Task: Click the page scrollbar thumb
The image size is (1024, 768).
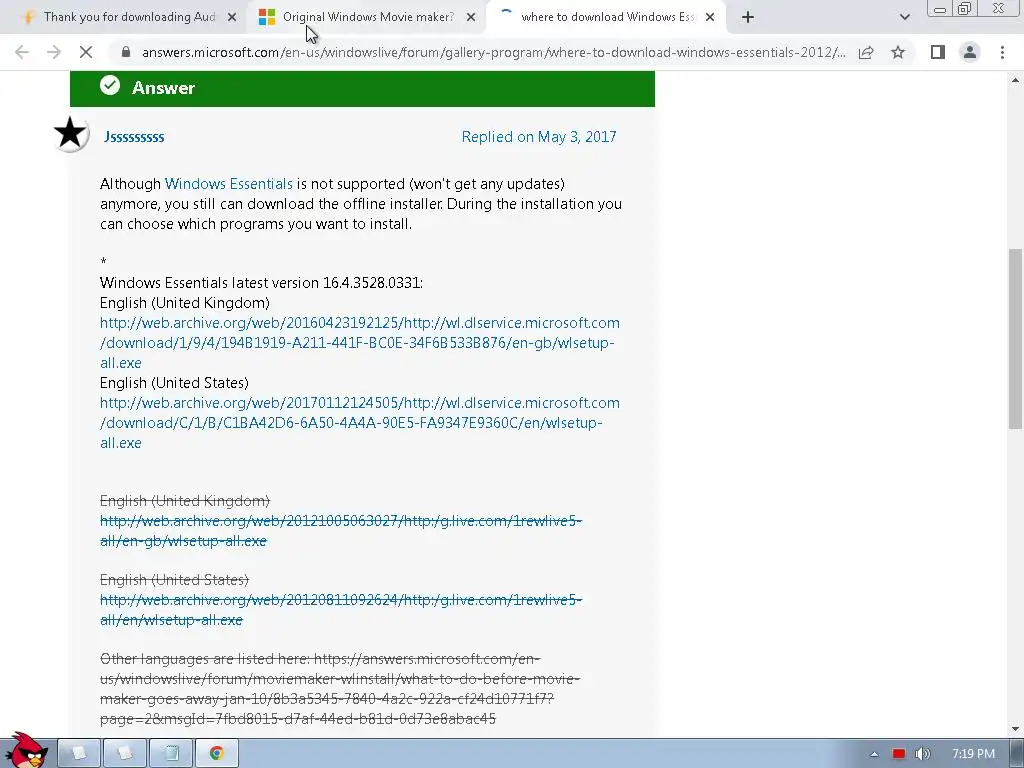Action: (1015, 338)
